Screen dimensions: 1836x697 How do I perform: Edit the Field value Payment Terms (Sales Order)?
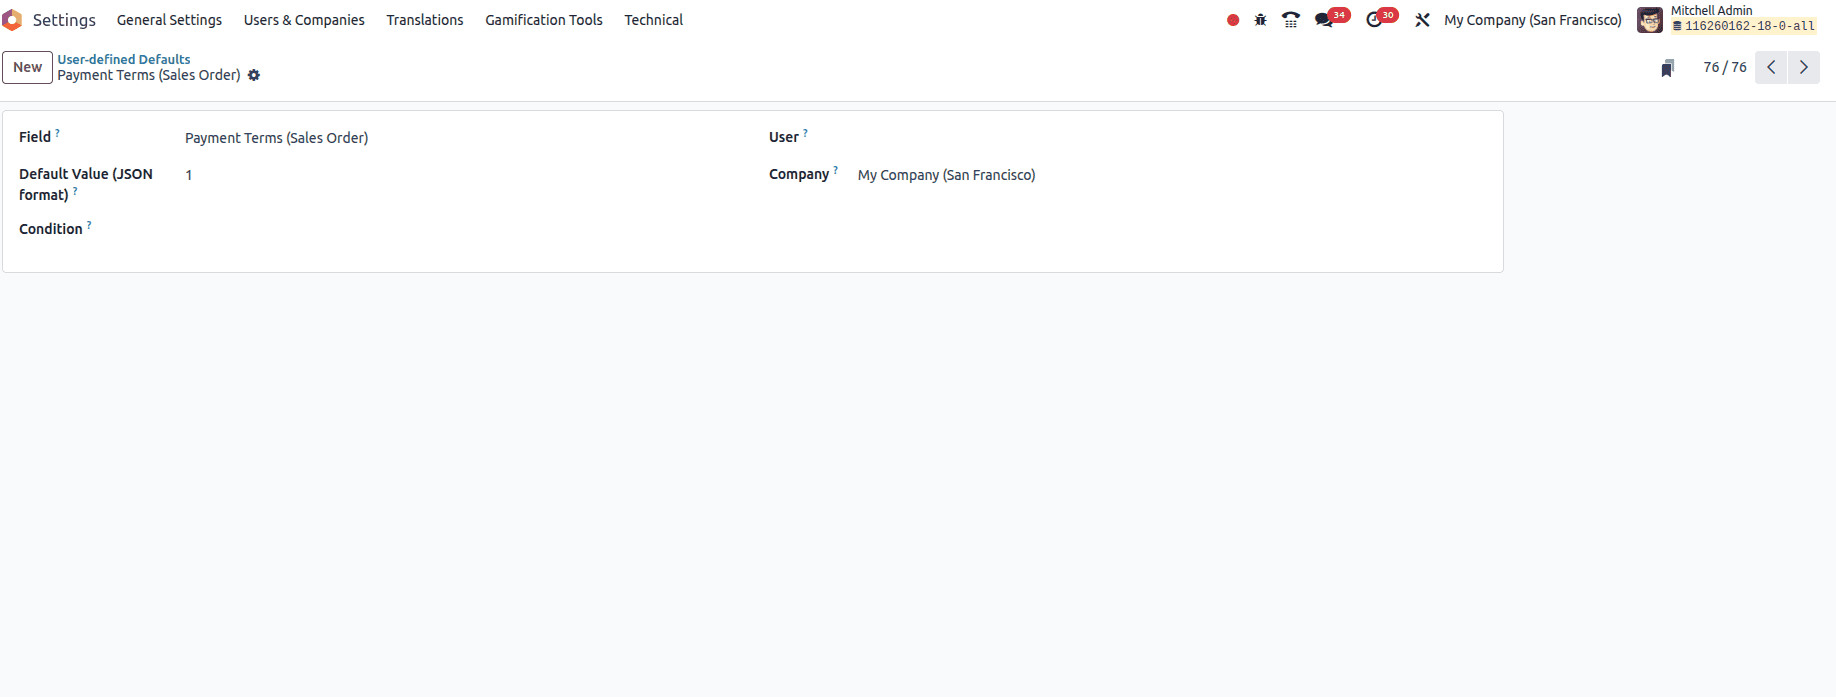click(463, 138)
